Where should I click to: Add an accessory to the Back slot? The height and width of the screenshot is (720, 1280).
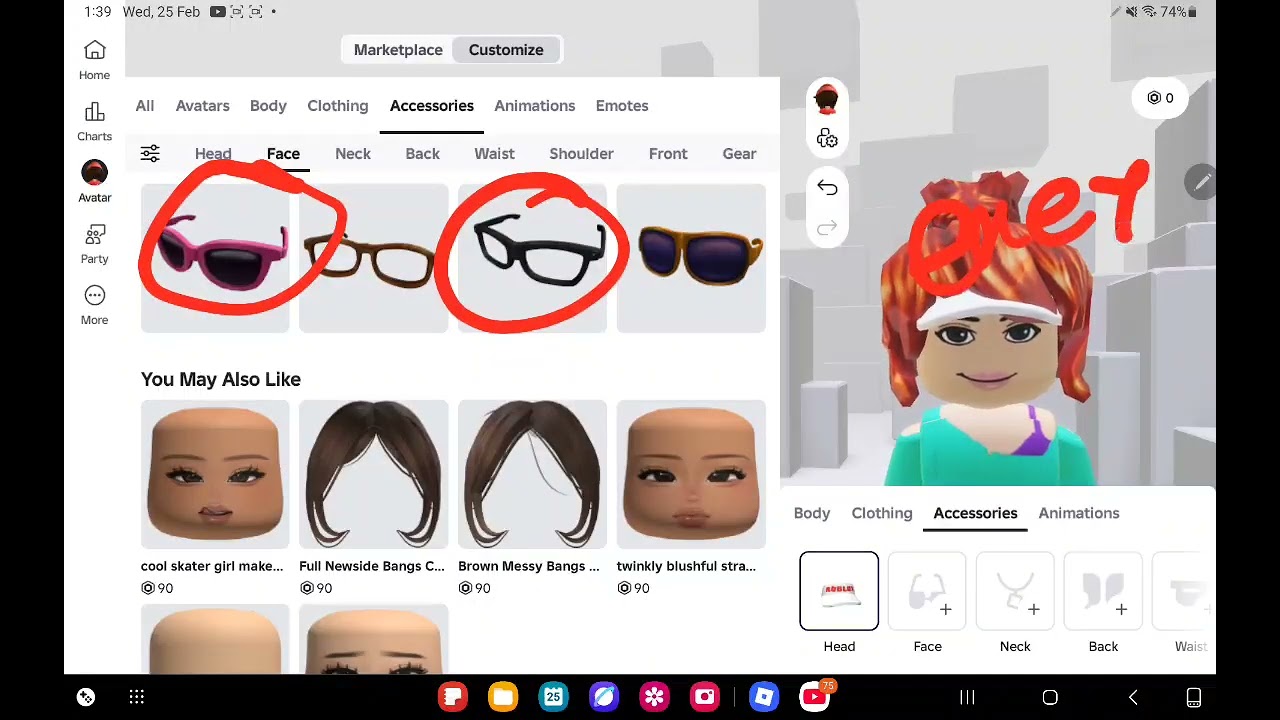coord(1103,591)
